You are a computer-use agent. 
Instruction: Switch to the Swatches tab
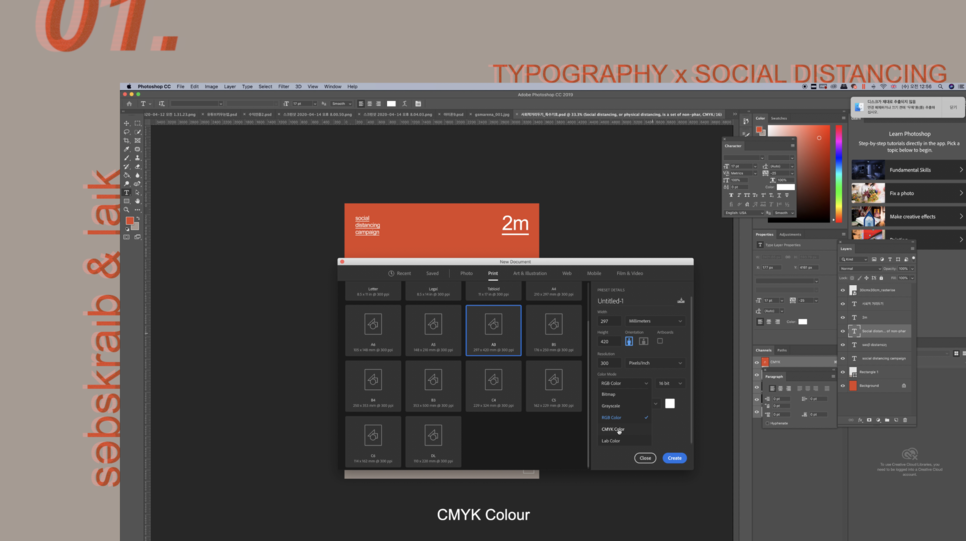779,118
